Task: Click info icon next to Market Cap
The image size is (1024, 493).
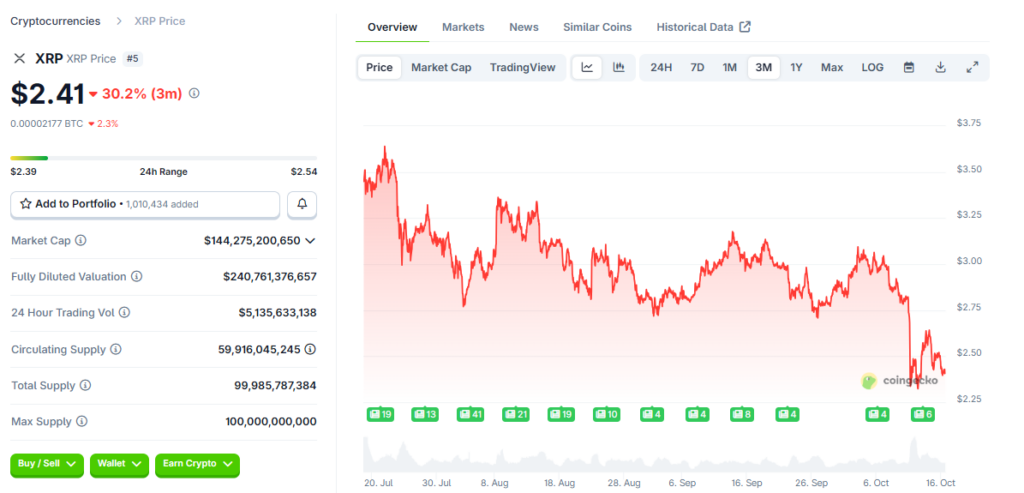Action: (x=81, y=241)
